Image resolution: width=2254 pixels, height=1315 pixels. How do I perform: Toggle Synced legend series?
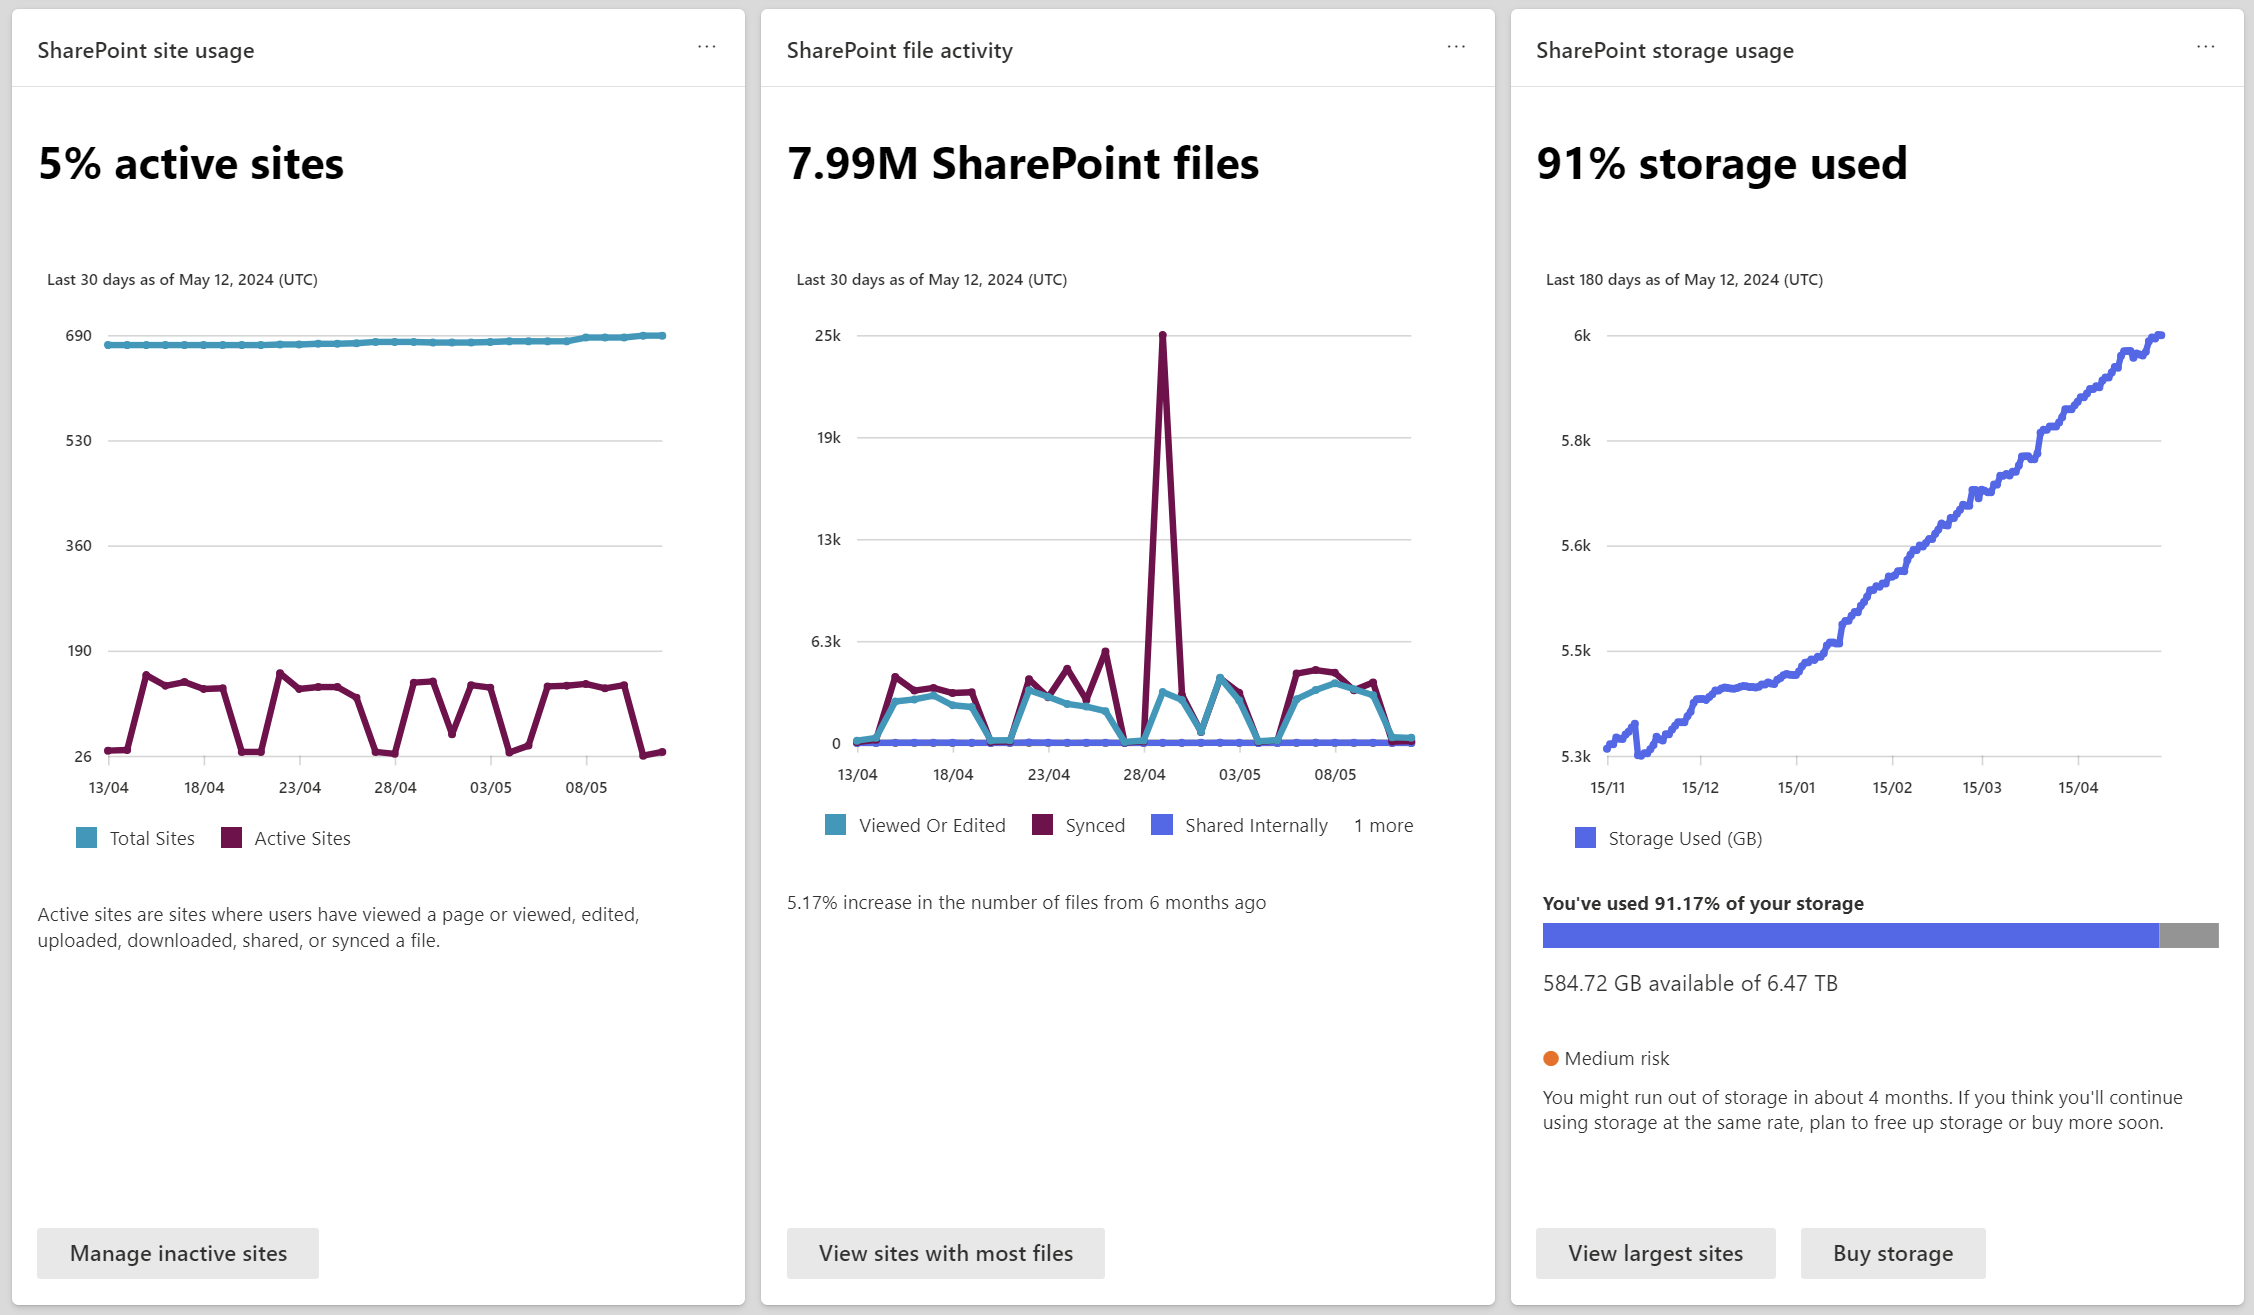click(x=1078, y=825)
